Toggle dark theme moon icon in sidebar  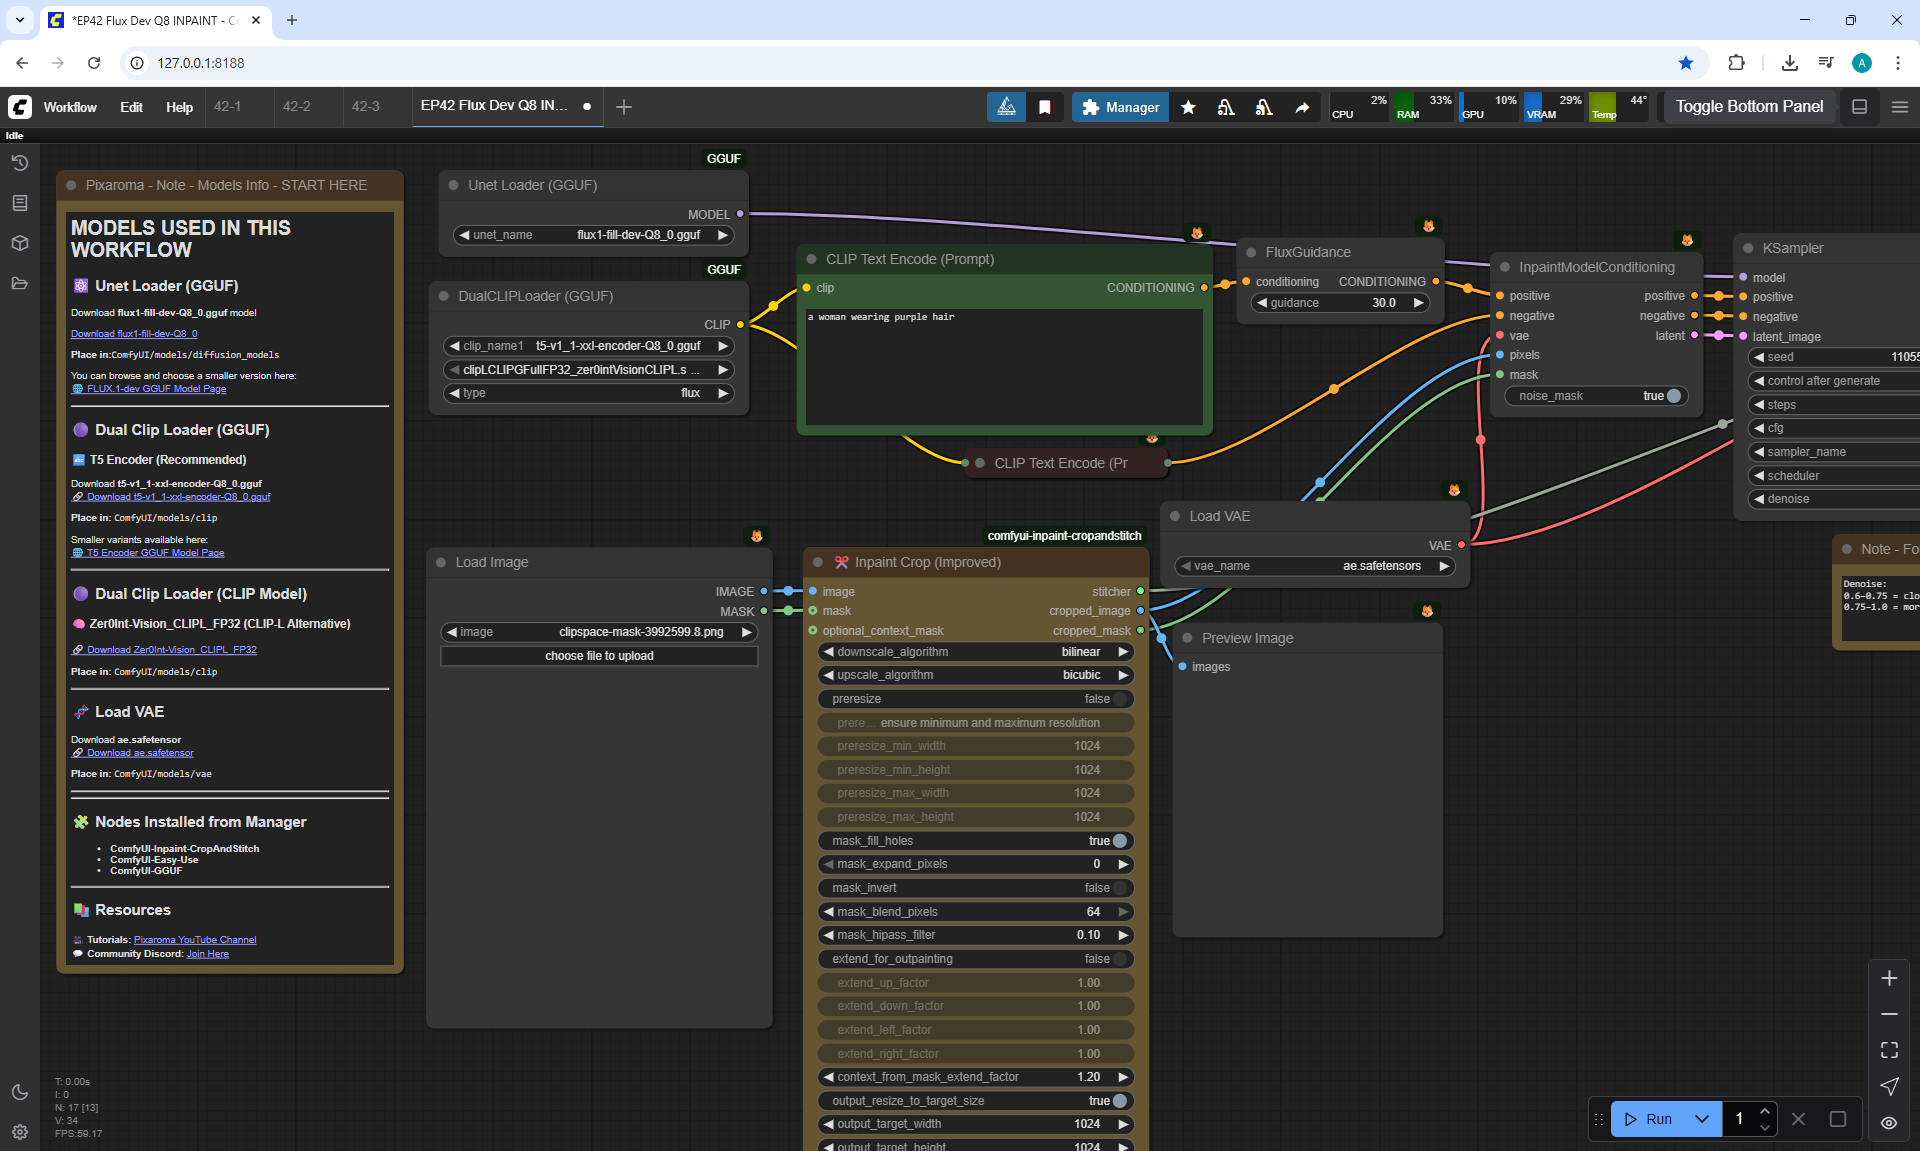tap(19, 1092)
